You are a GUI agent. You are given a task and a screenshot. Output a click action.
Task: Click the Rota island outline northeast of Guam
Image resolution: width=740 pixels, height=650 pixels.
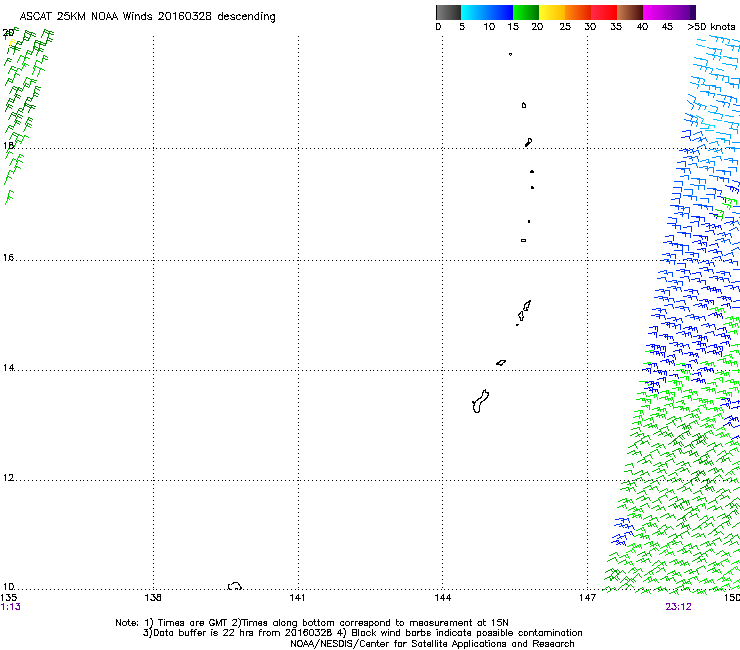coord(501,363)
